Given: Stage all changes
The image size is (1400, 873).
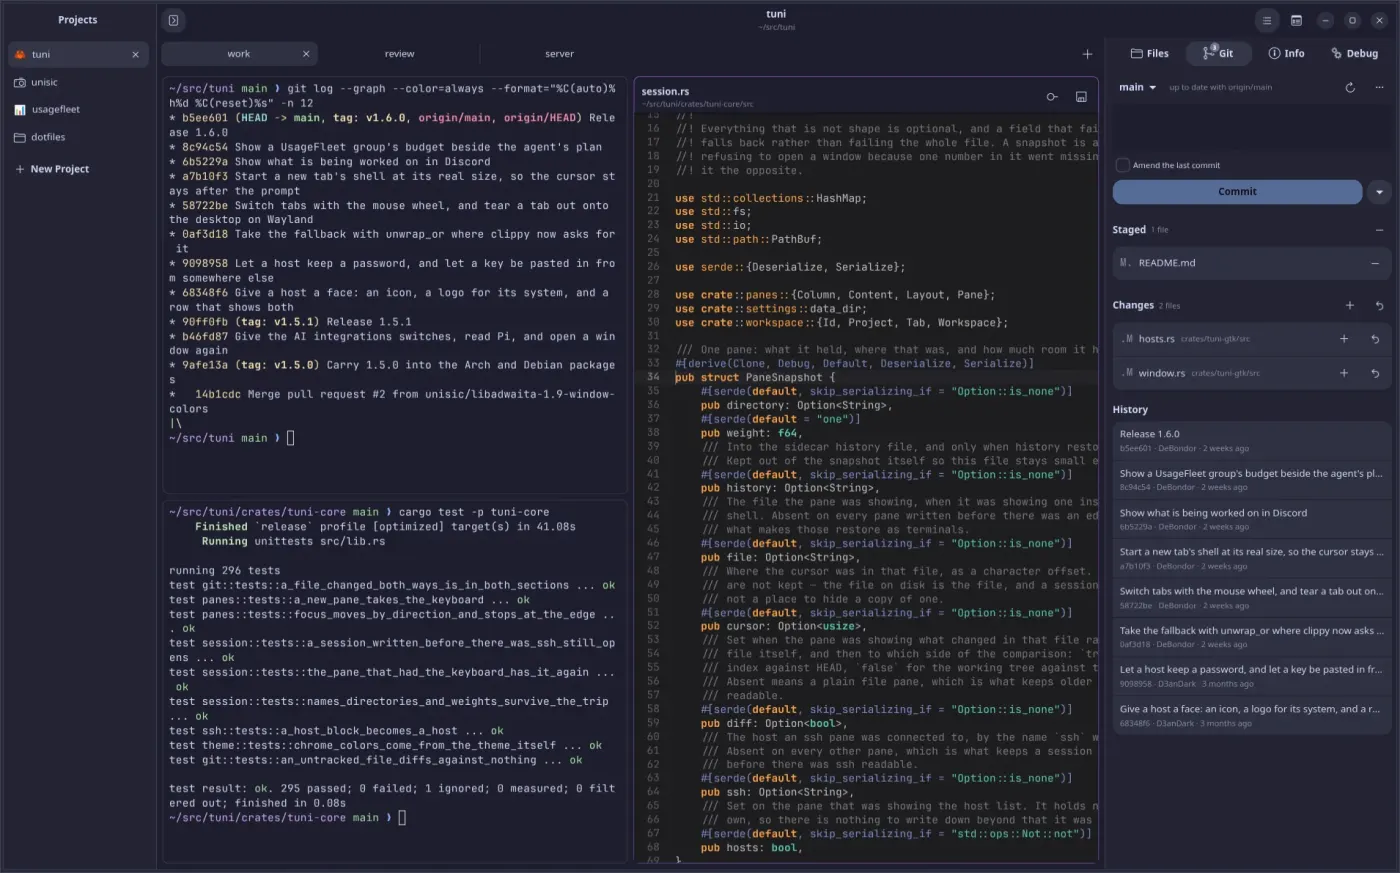Looking at the screenshot, I should [x=1349, y=306].
